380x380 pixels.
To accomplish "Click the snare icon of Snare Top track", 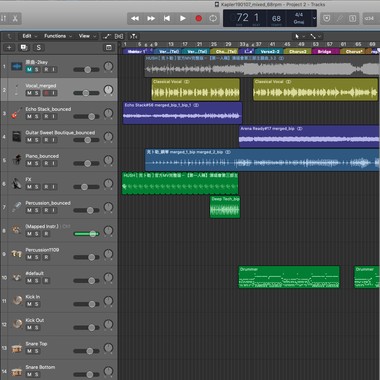I will (17, 348).
